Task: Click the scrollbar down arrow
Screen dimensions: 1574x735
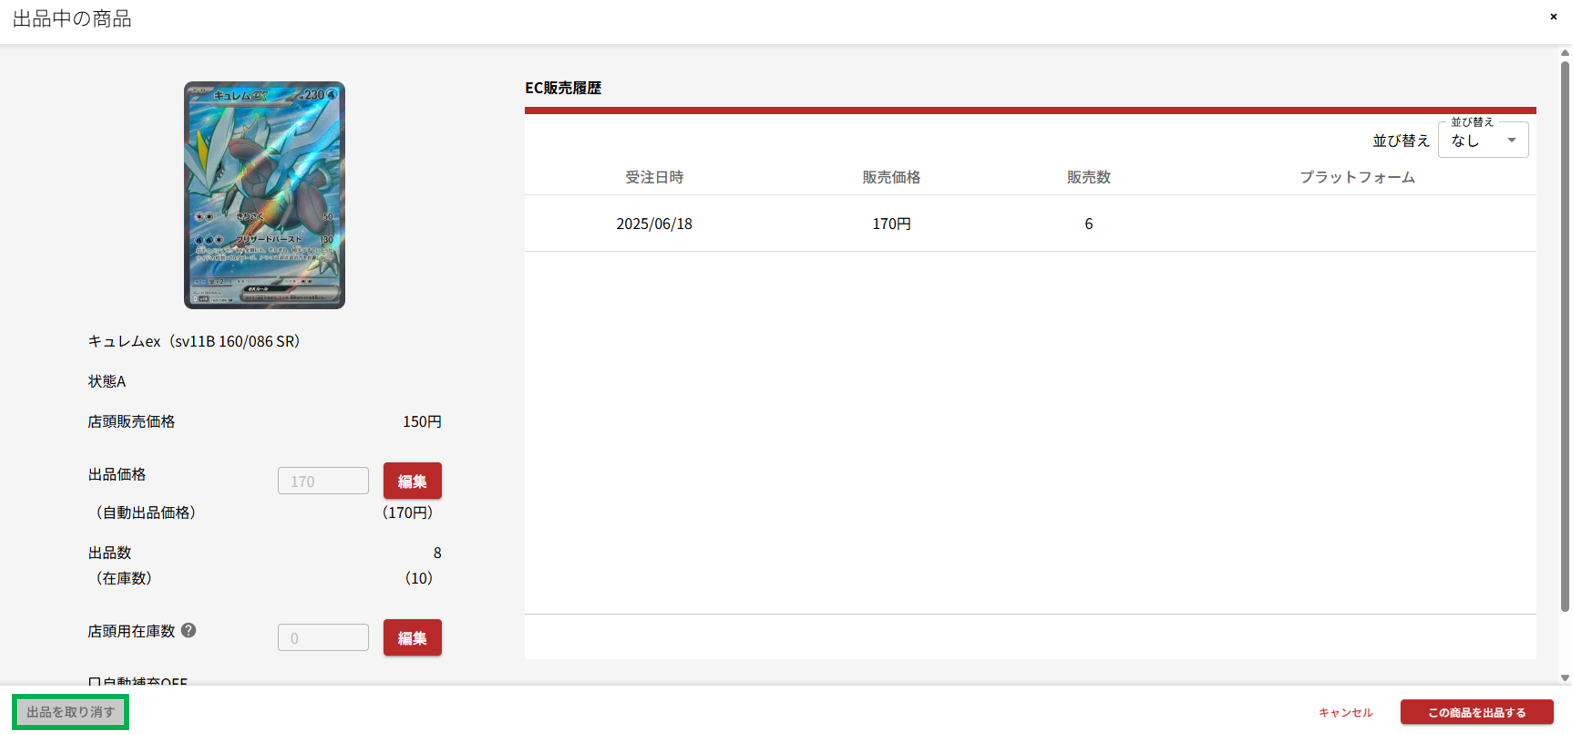Action: tap(1565, 678)
